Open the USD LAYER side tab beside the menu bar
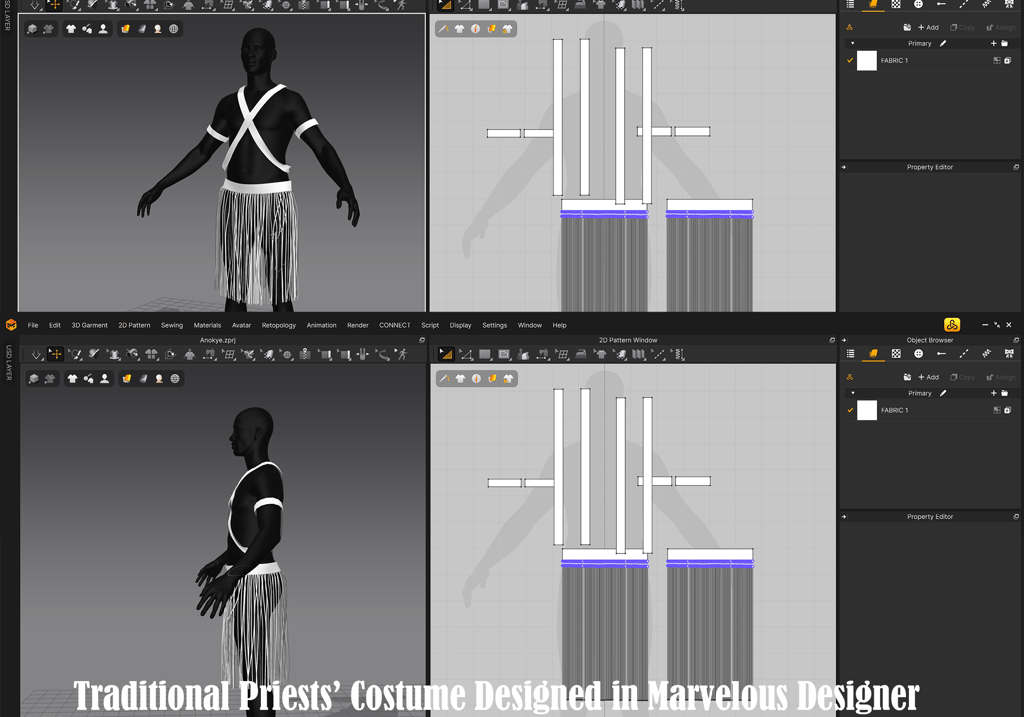The height and width of the screenshot is (717, 1024). pos(8,362)
